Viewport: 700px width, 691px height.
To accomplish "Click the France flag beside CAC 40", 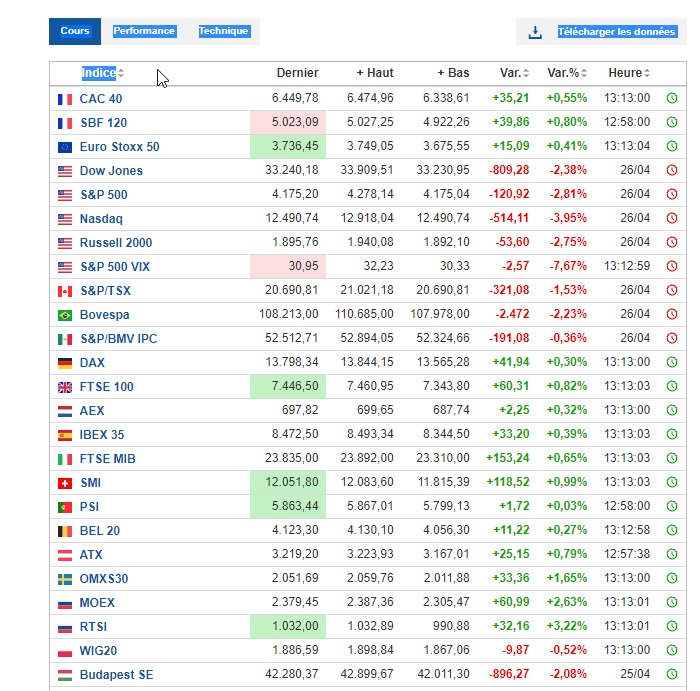I will (x=65, y=99).
